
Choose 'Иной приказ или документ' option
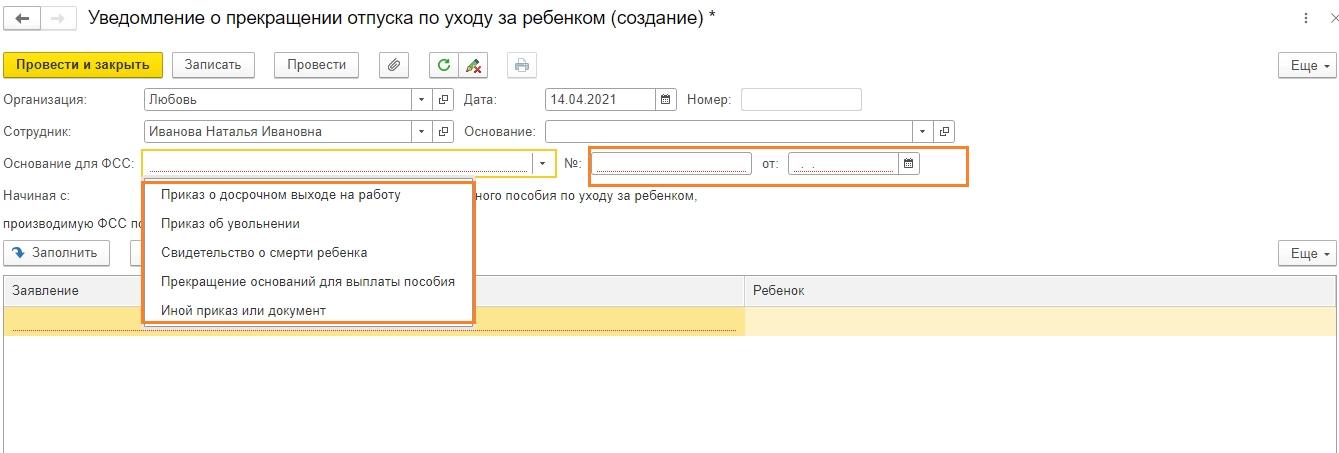click(243, 311)
